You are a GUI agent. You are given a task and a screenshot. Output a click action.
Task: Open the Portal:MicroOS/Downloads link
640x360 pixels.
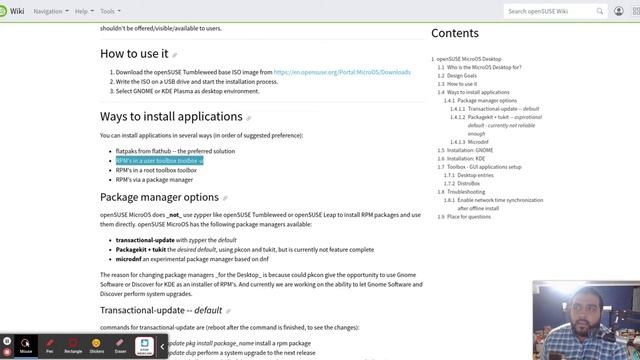342,72
